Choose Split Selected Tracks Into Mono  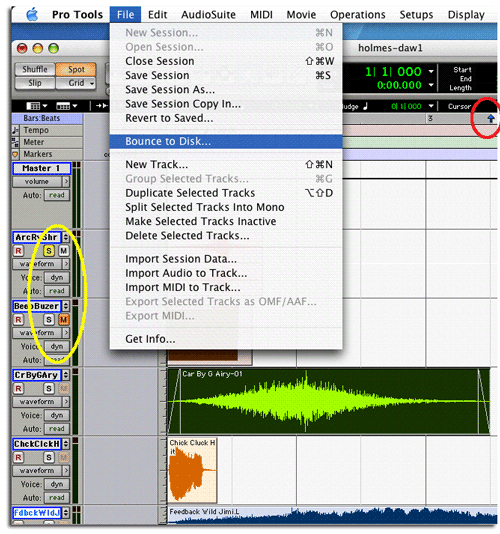tap(226, 207)
